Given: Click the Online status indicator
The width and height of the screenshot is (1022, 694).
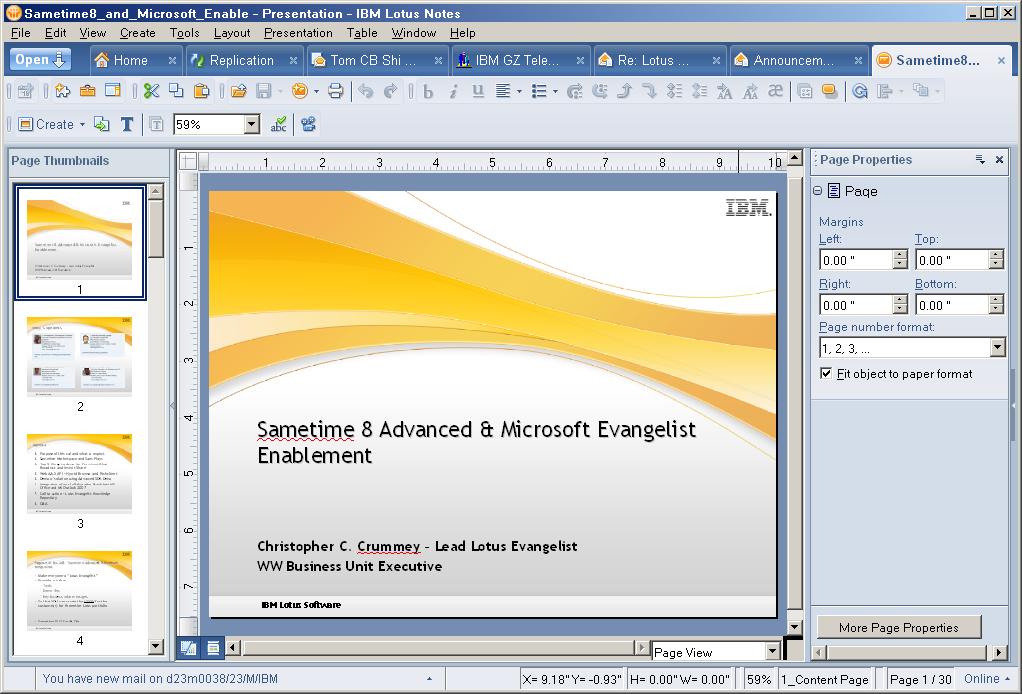Looking at the screenshot, I should coord(986,678).
